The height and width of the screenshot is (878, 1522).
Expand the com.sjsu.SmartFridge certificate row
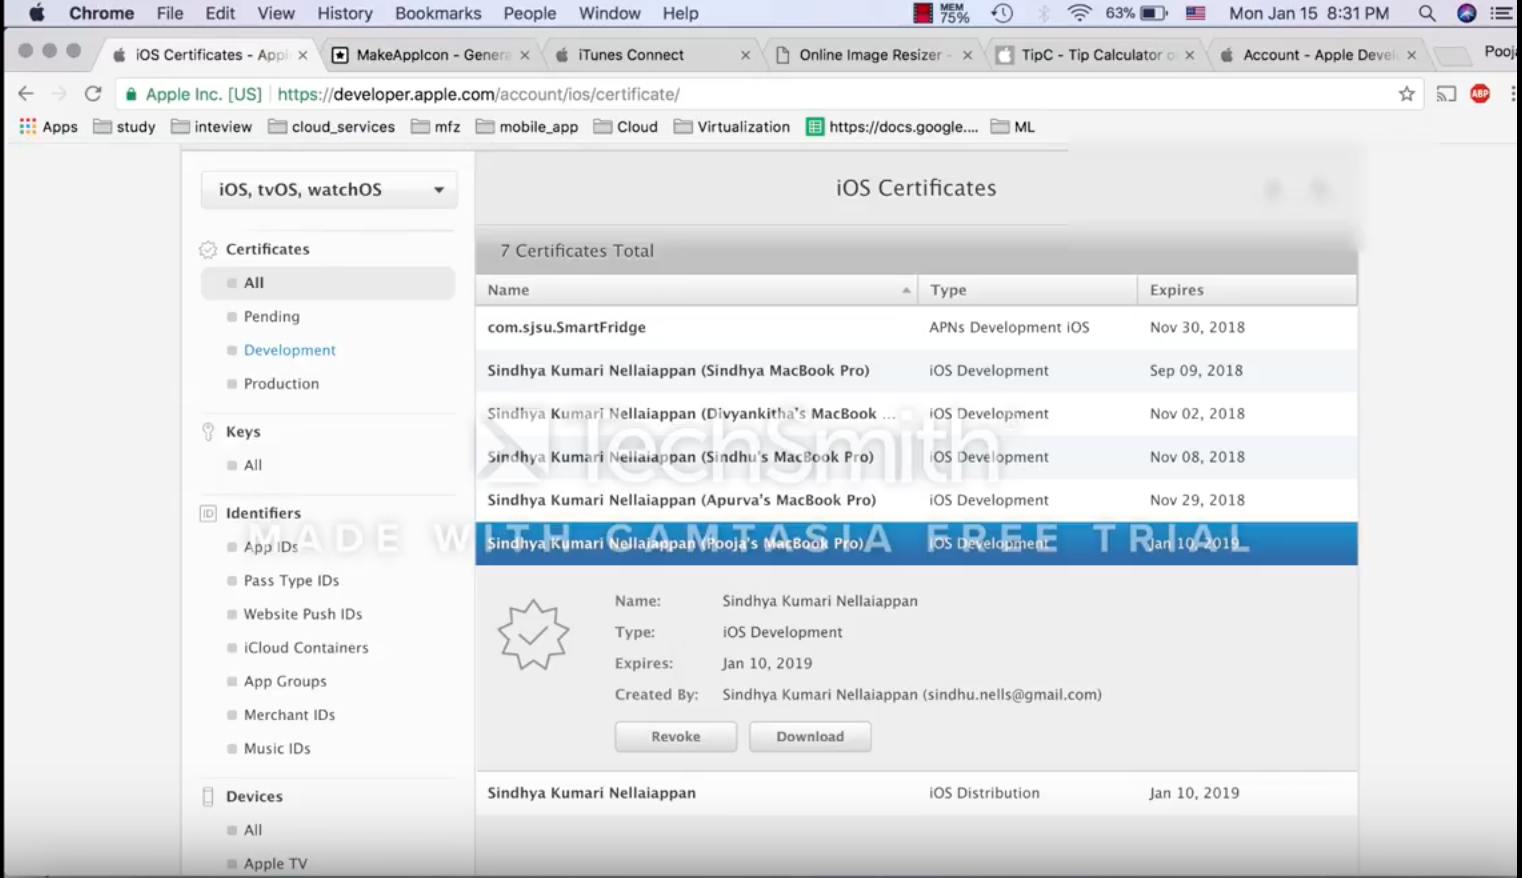click(916, 327)
